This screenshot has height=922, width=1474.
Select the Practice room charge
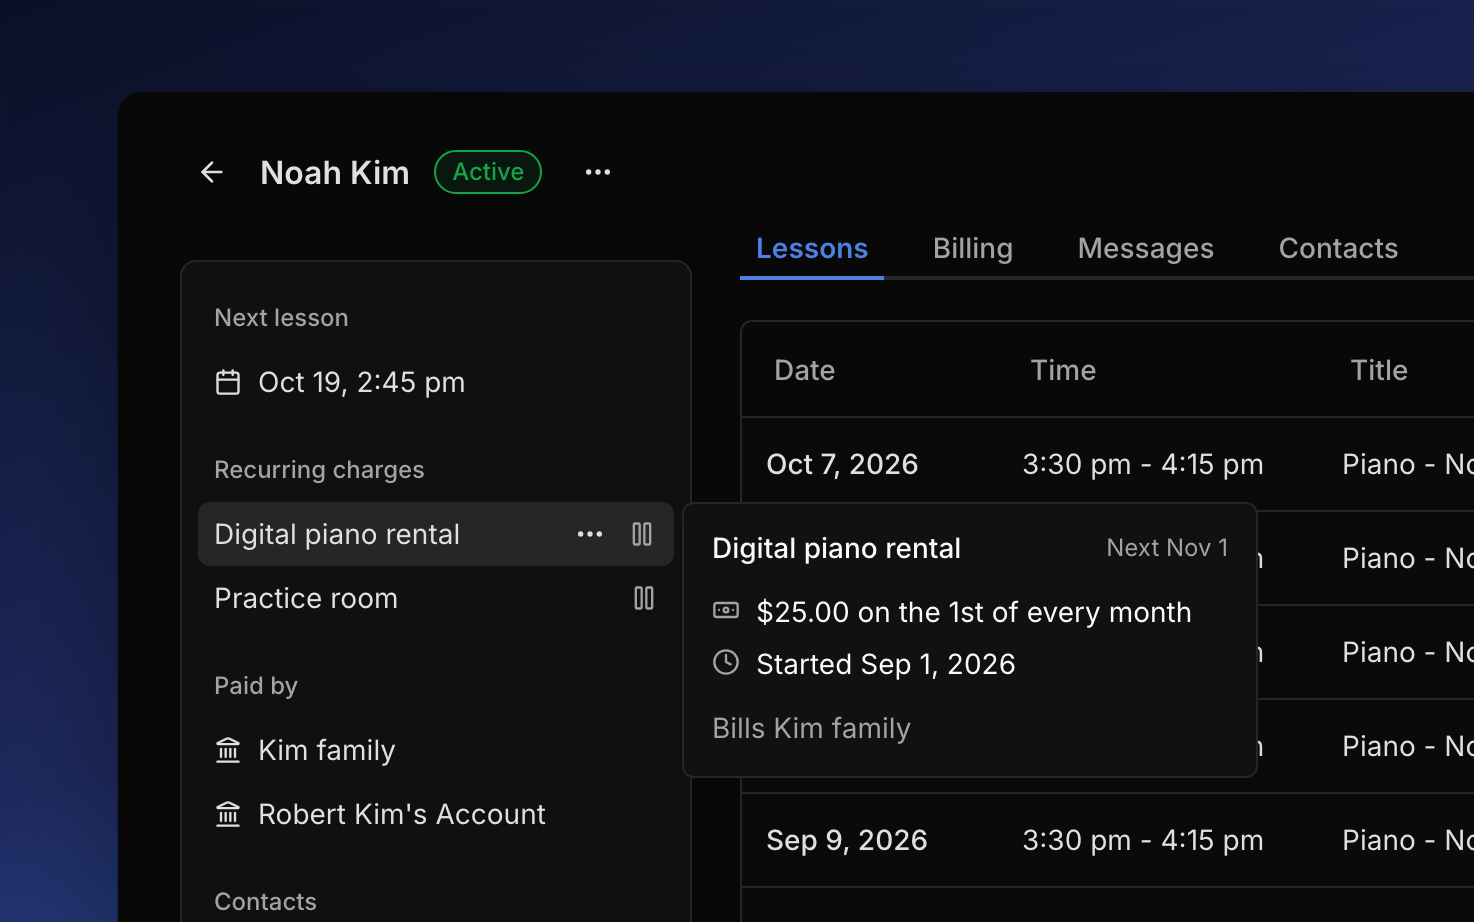coord(306,598)
